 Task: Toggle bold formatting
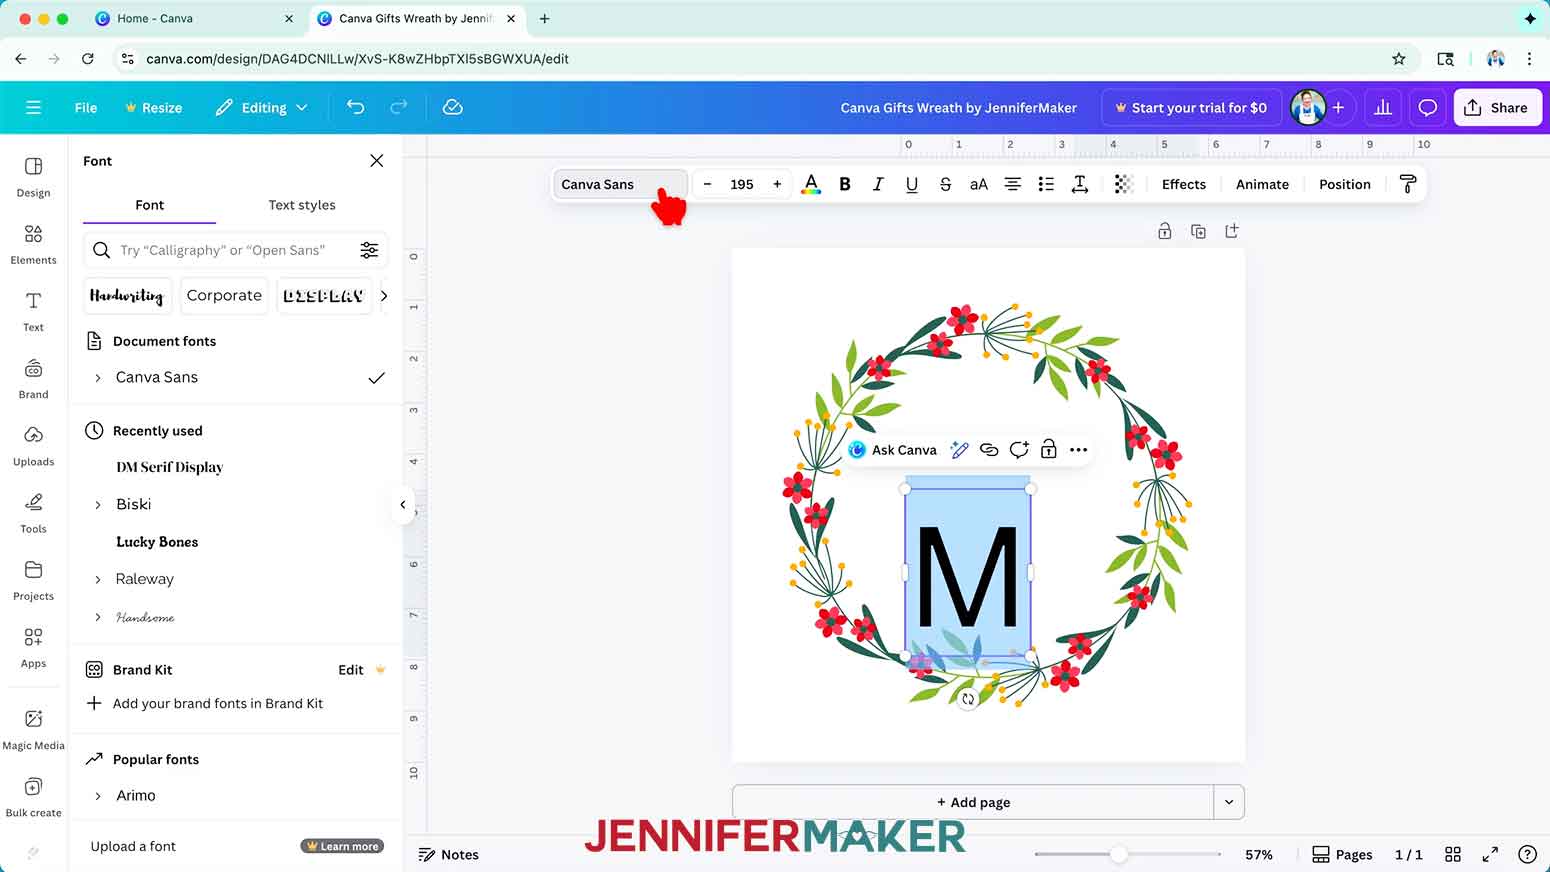coord(845,184)
